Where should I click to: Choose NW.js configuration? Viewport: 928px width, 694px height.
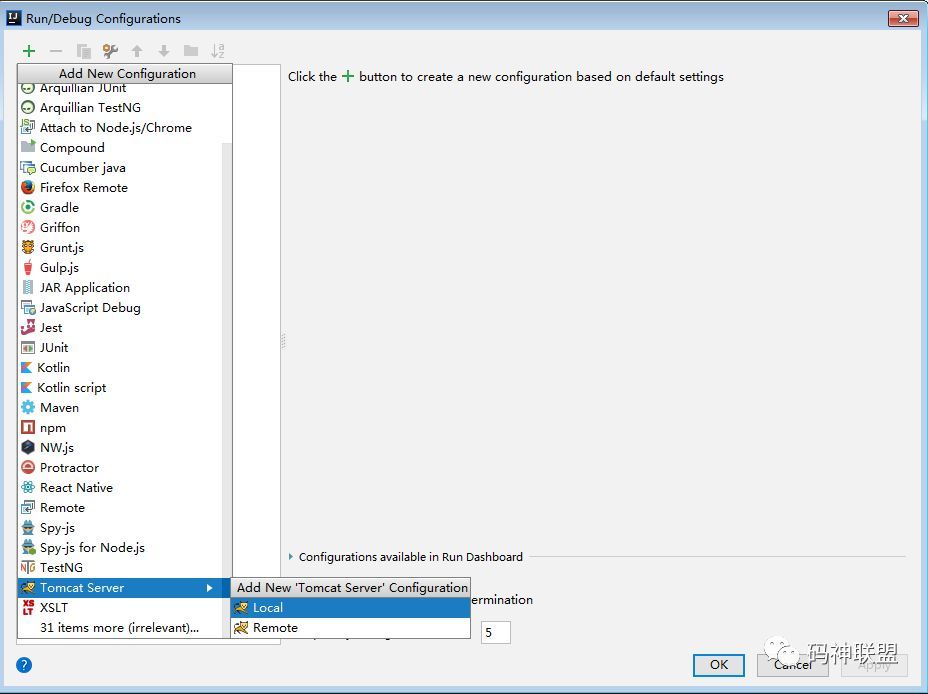click(120, 448)
